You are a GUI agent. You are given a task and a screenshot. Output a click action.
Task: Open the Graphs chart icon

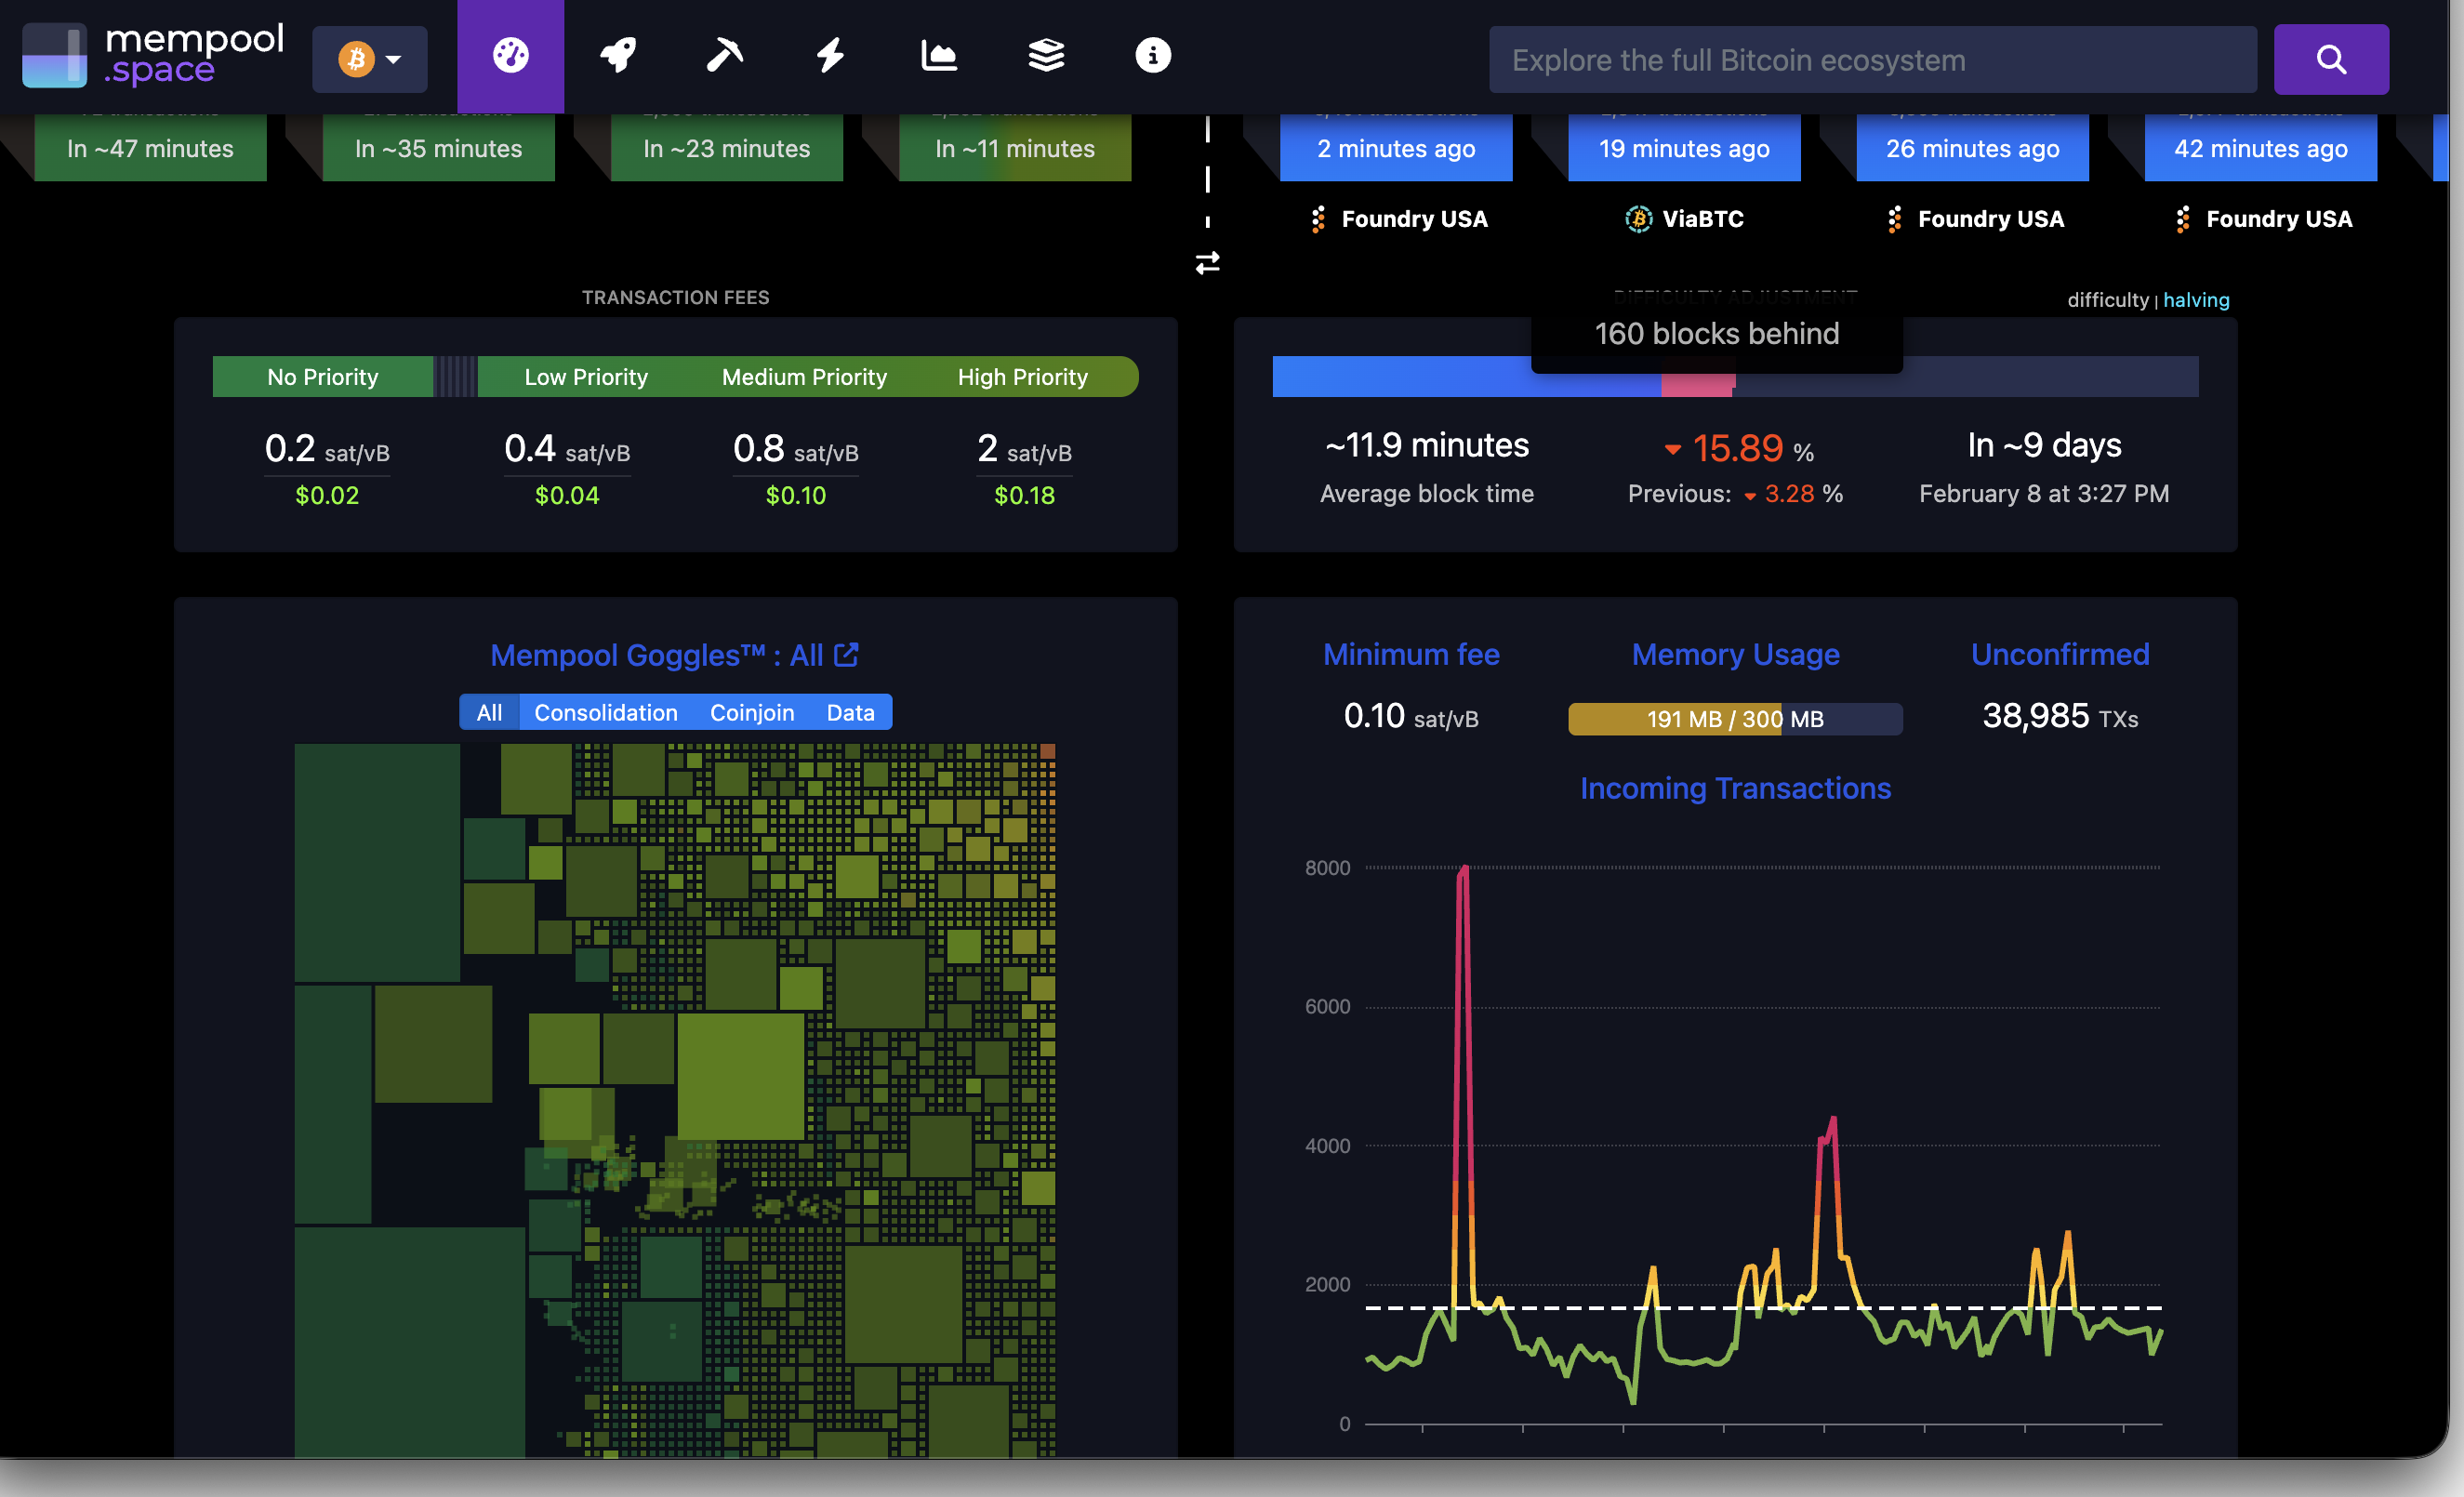click(938, 55)
